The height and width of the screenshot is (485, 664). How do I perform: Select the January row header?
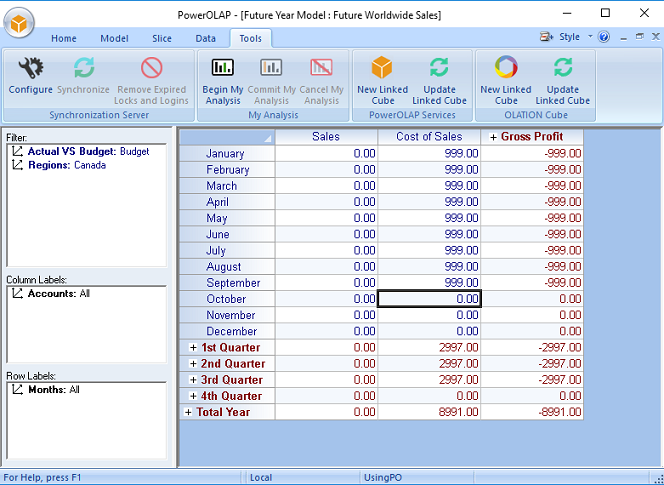227,153
